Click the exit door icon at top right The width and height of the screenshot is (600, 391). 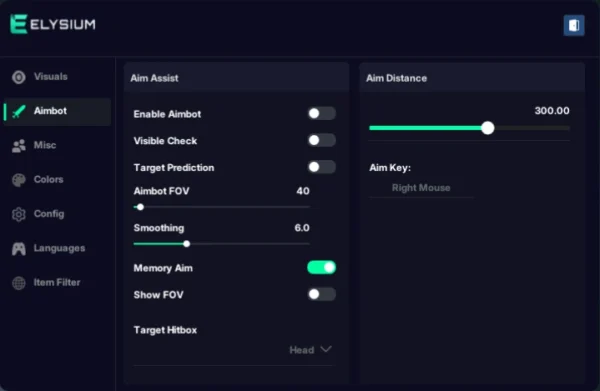pyautogui.click(x=574, y=25)
